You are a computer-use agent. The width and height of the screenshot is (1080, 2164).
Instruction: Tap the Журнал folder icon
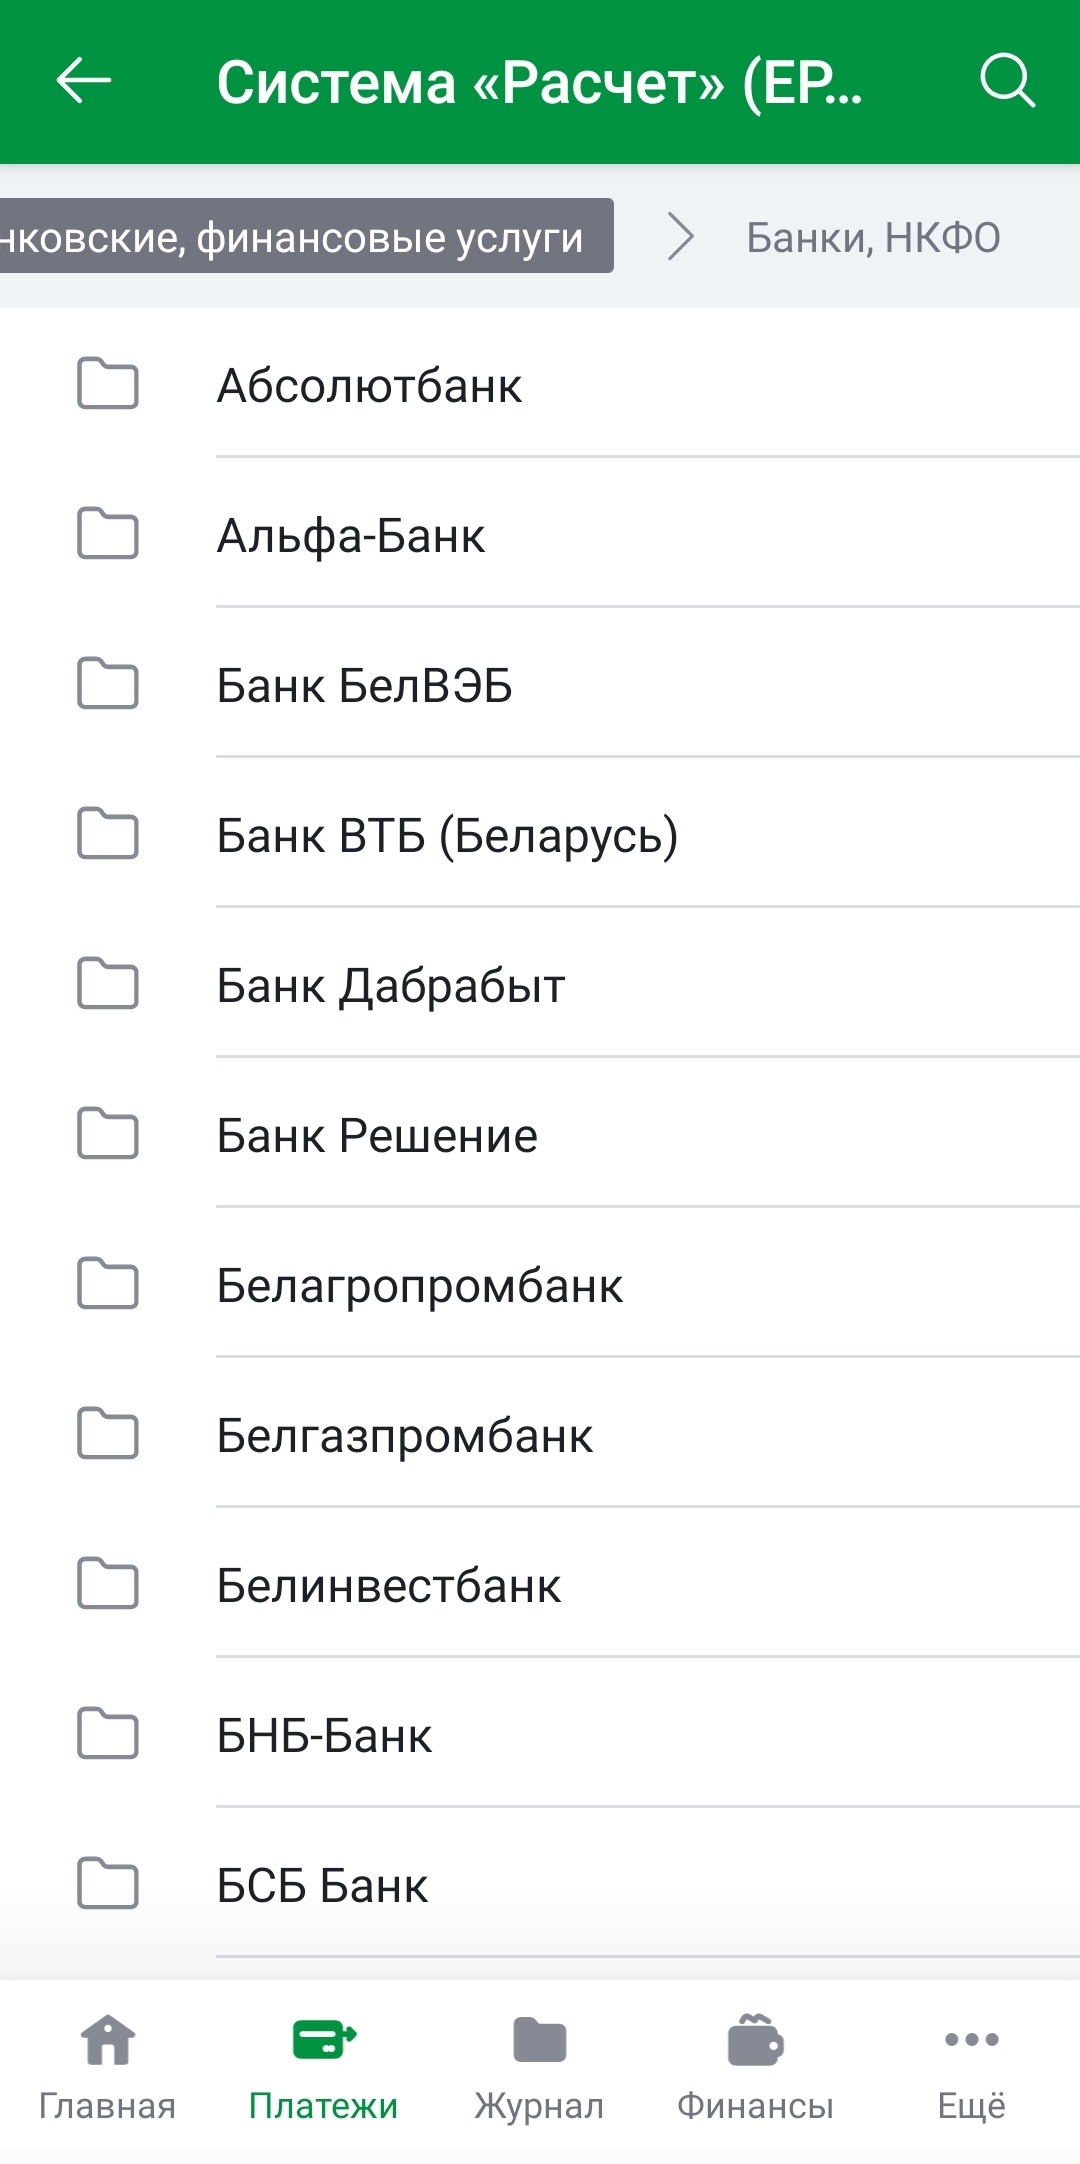click(x=539, y=2040)
